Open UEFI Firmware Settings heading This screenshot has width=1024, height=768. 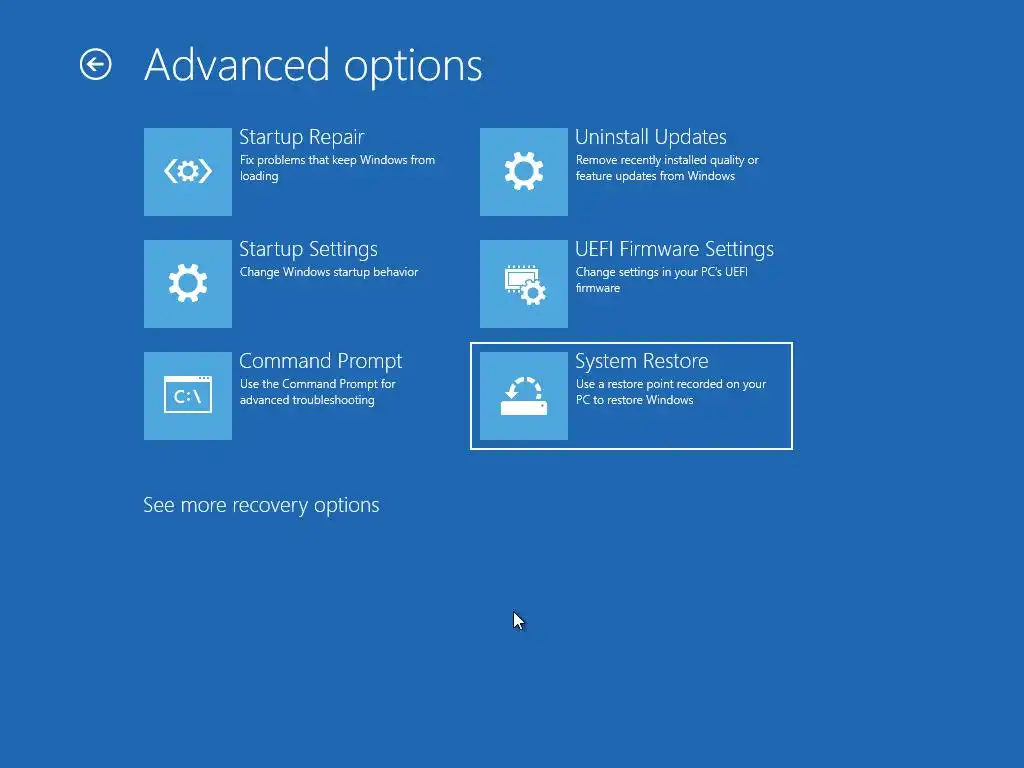674,249
